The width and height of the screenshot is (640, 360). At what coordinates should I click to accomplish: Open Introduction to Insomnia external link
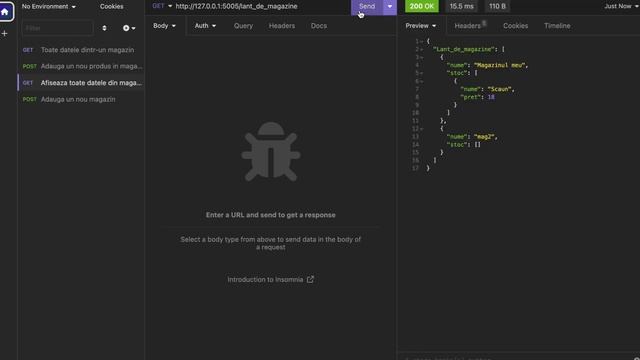271,280
